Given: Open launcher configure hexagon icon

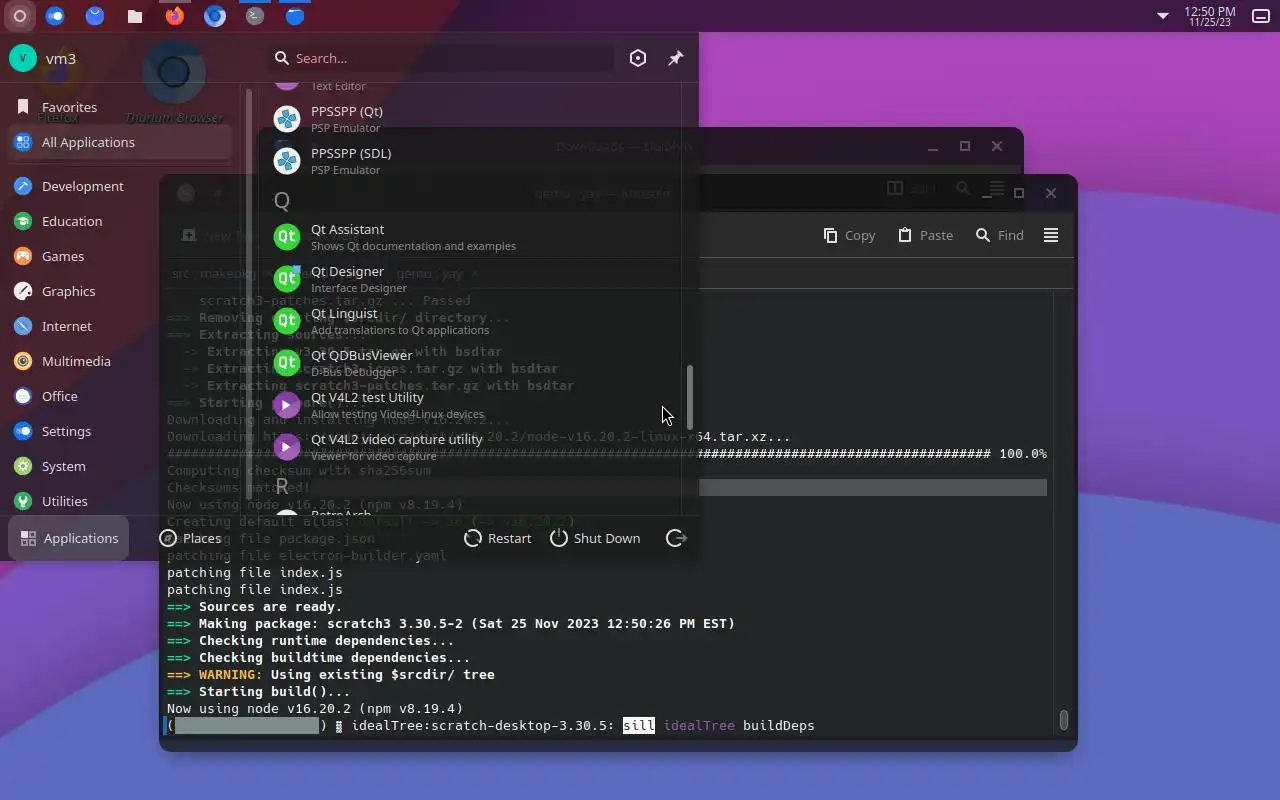Looking at the screenshot, I should pos(638,58).
